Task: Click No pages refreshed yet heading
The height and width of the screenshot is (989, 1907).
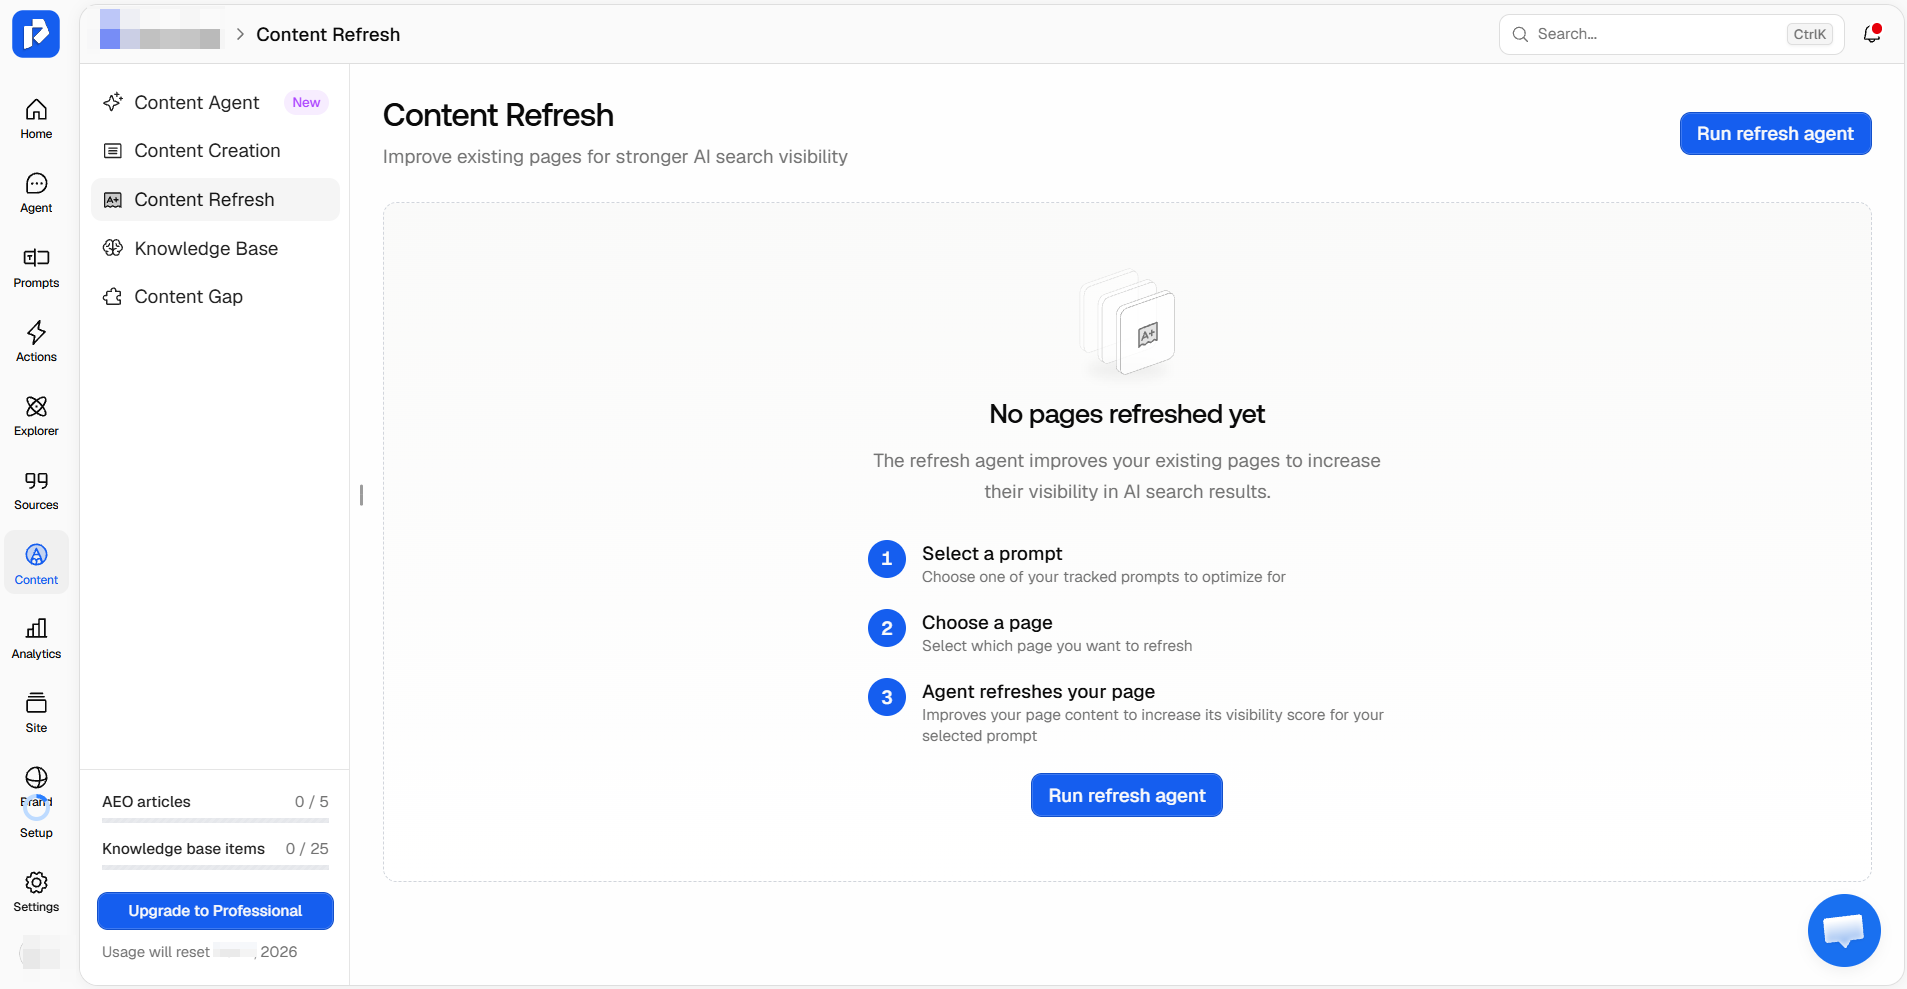Action: click(x=1126, y=414)
